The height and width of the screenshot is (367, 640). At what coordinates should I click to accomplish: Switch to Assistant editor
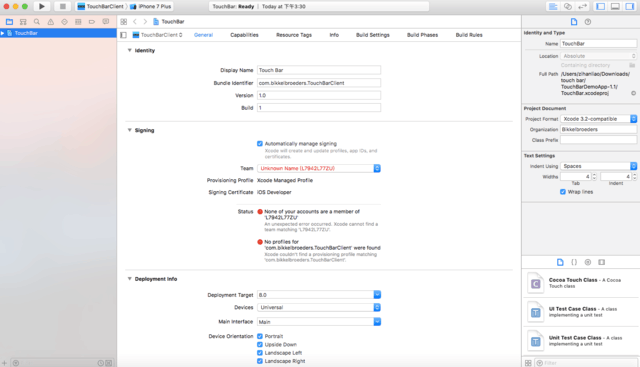pyautogui.click(x=568, y=7)
